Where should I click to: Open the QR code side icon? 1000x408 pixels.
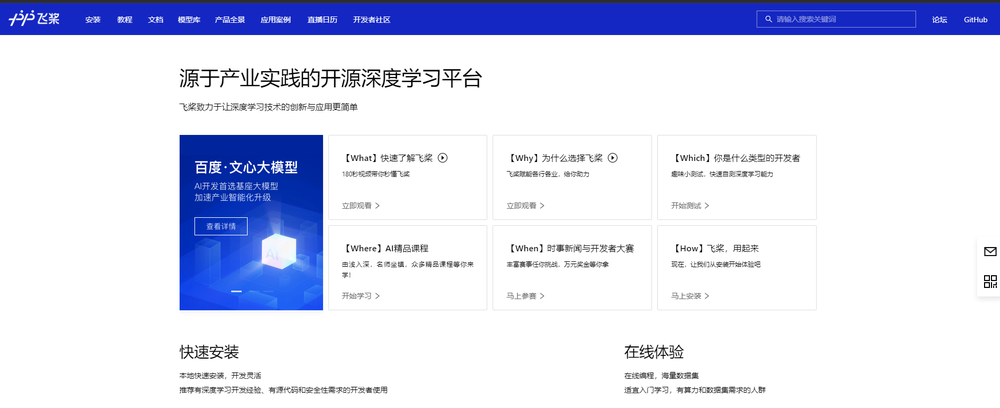click(990, 282)
